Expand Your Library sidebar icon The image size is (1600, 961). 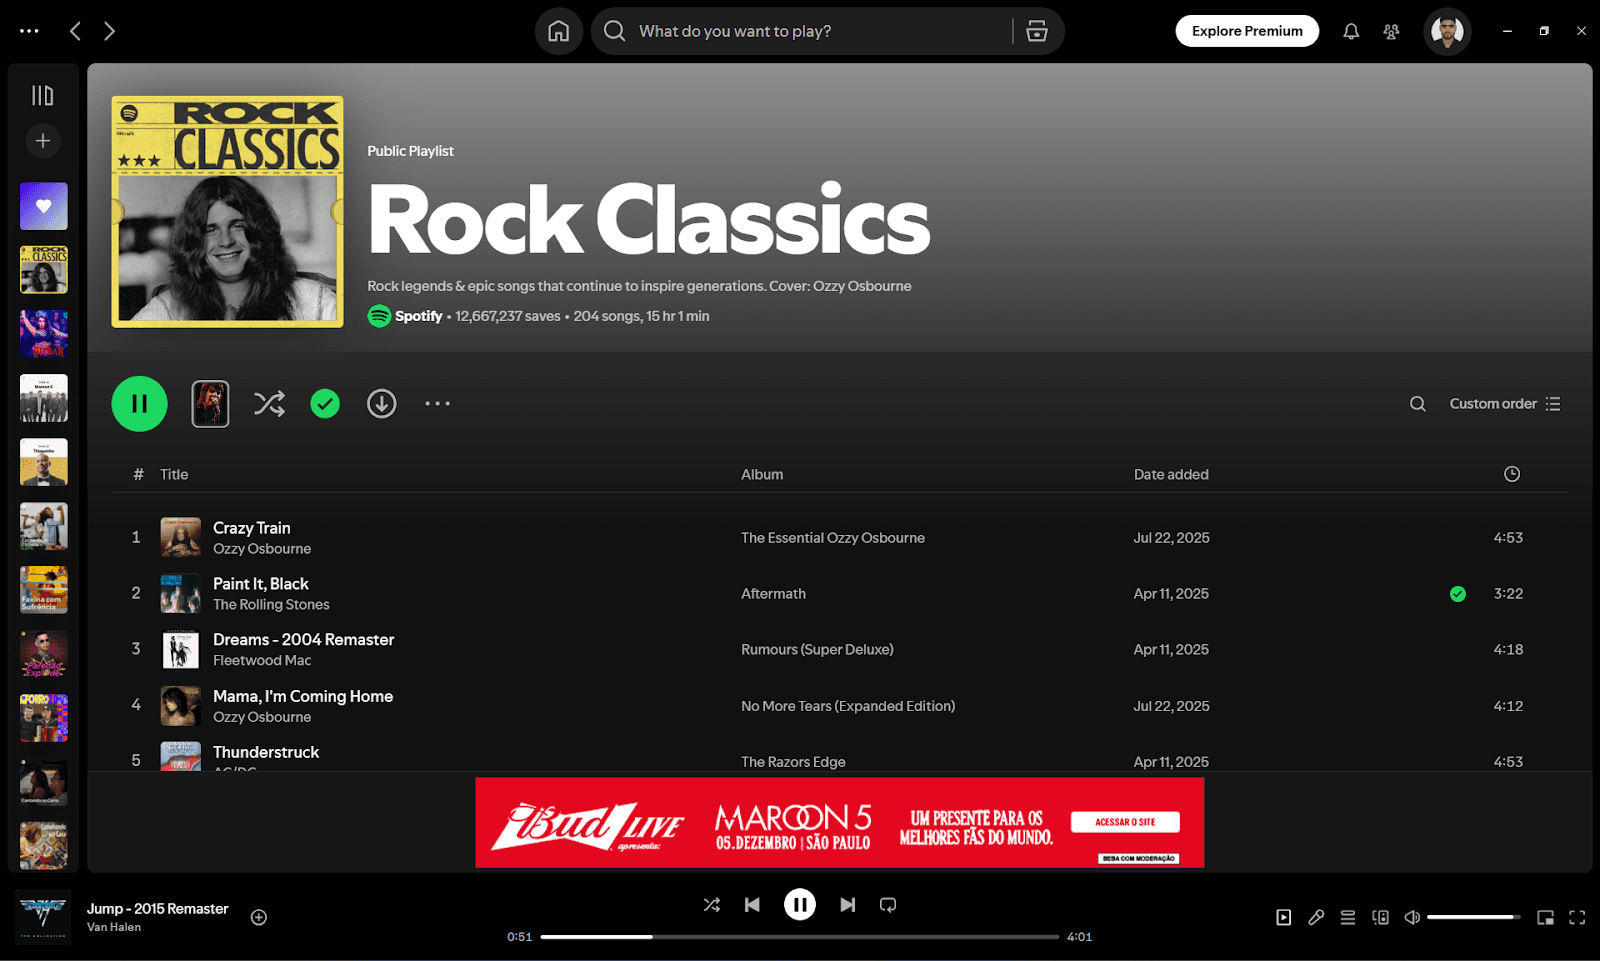[43, 95]
